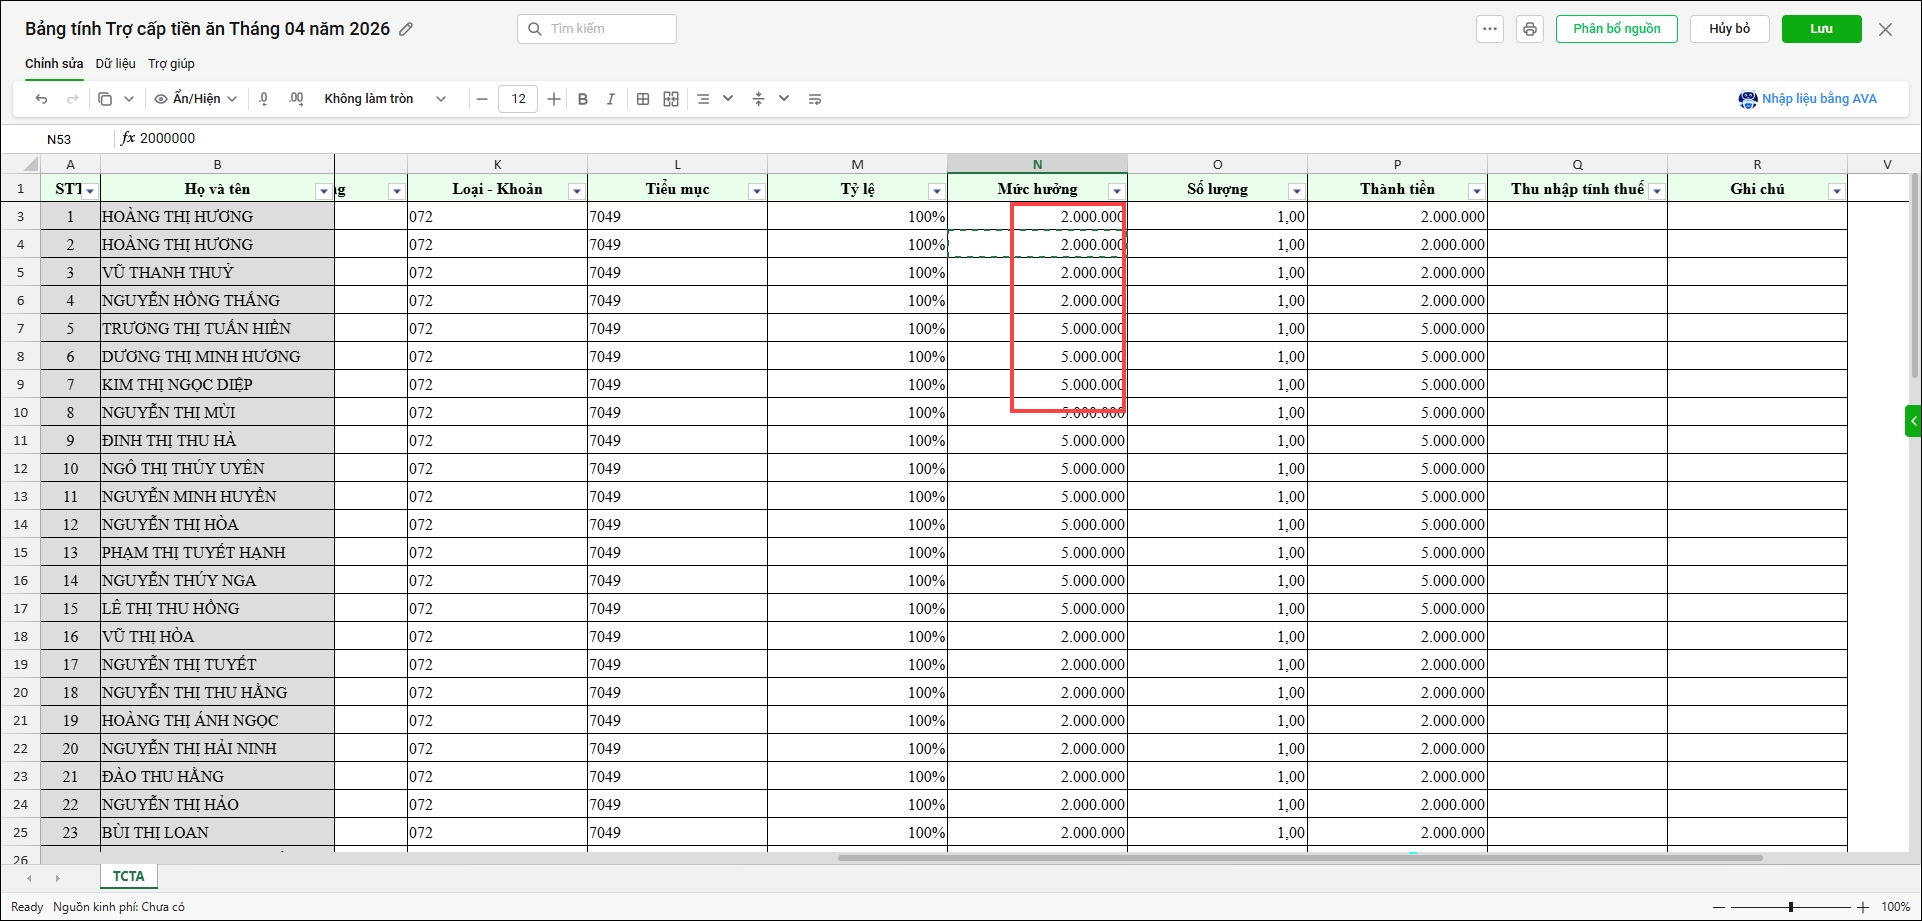
Task: Click the print icon button
Action: point(1529,29)
